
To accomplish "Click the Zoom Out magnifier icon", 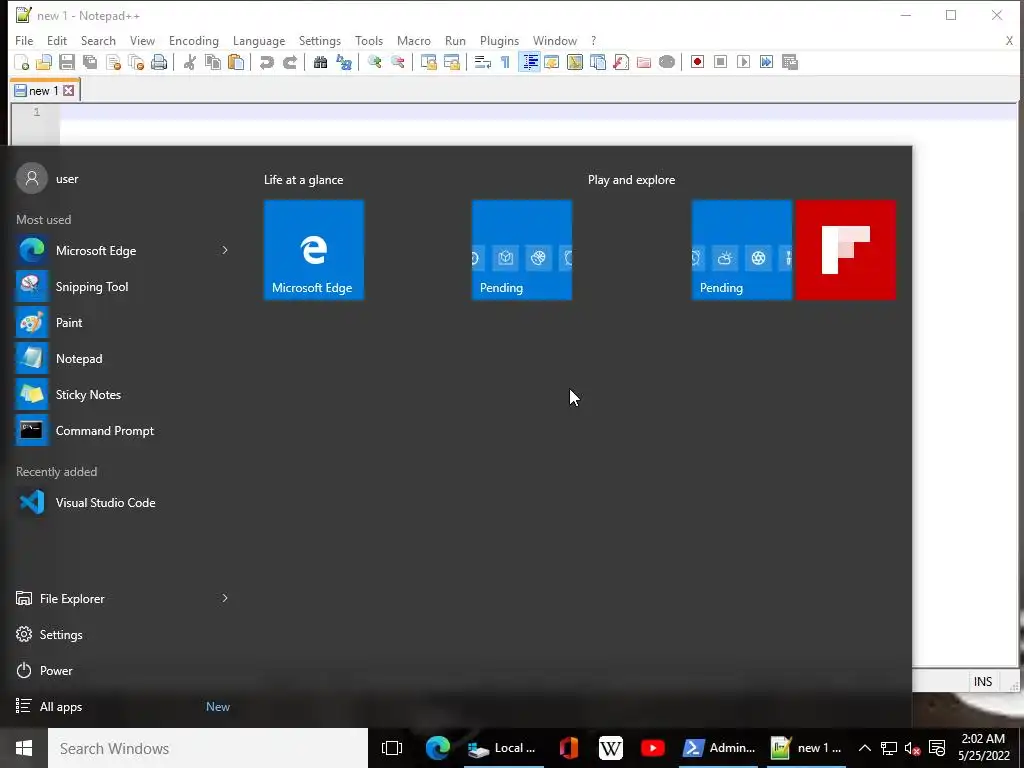I will coord(397,62).
